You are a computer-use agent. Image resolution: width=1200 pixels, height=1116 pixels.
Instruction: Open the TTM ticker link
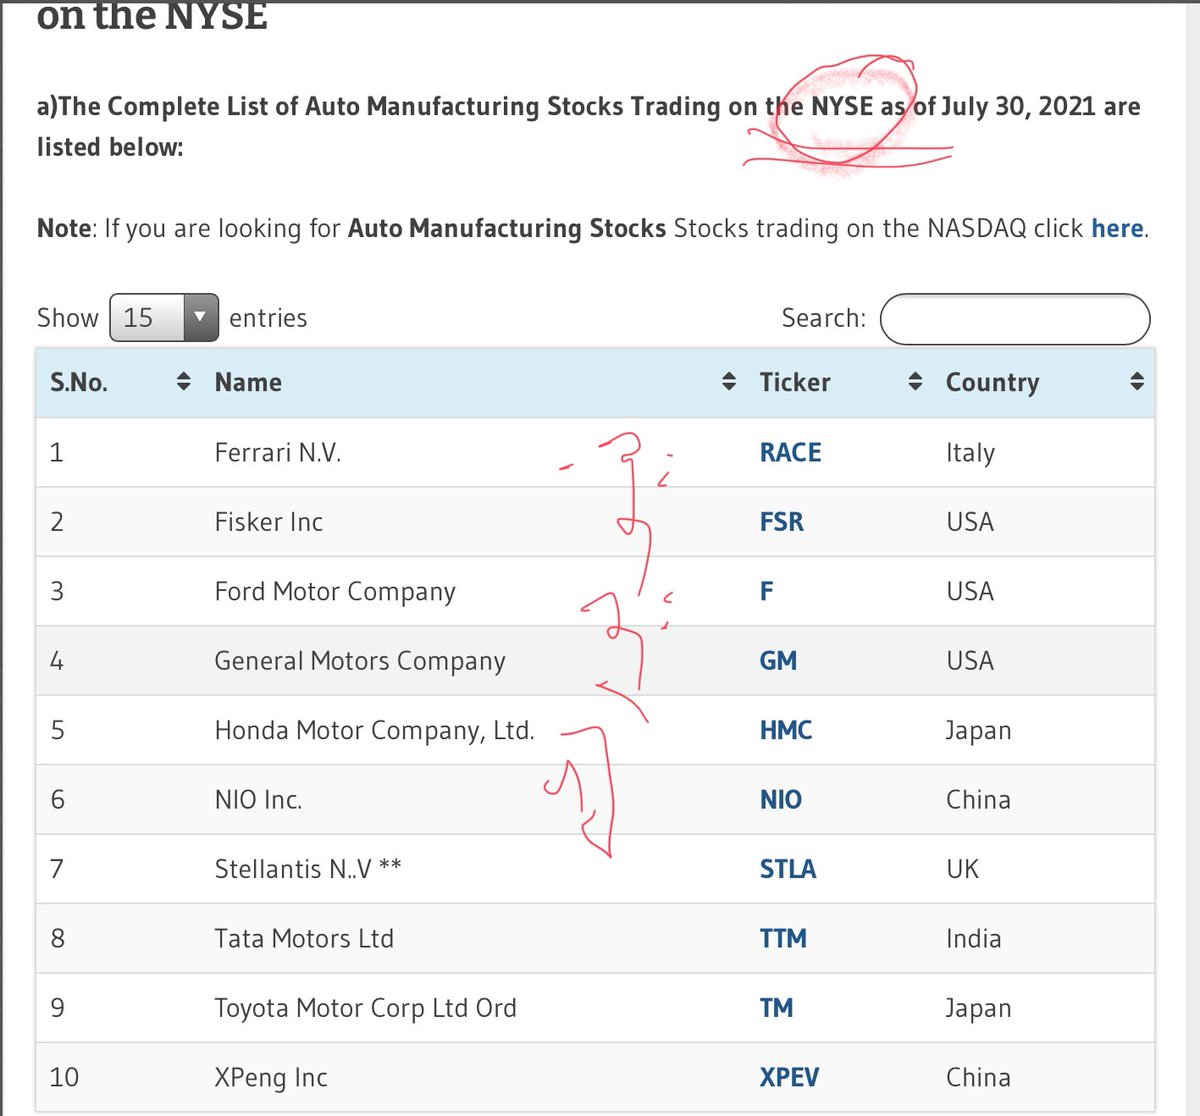(783, 938)
